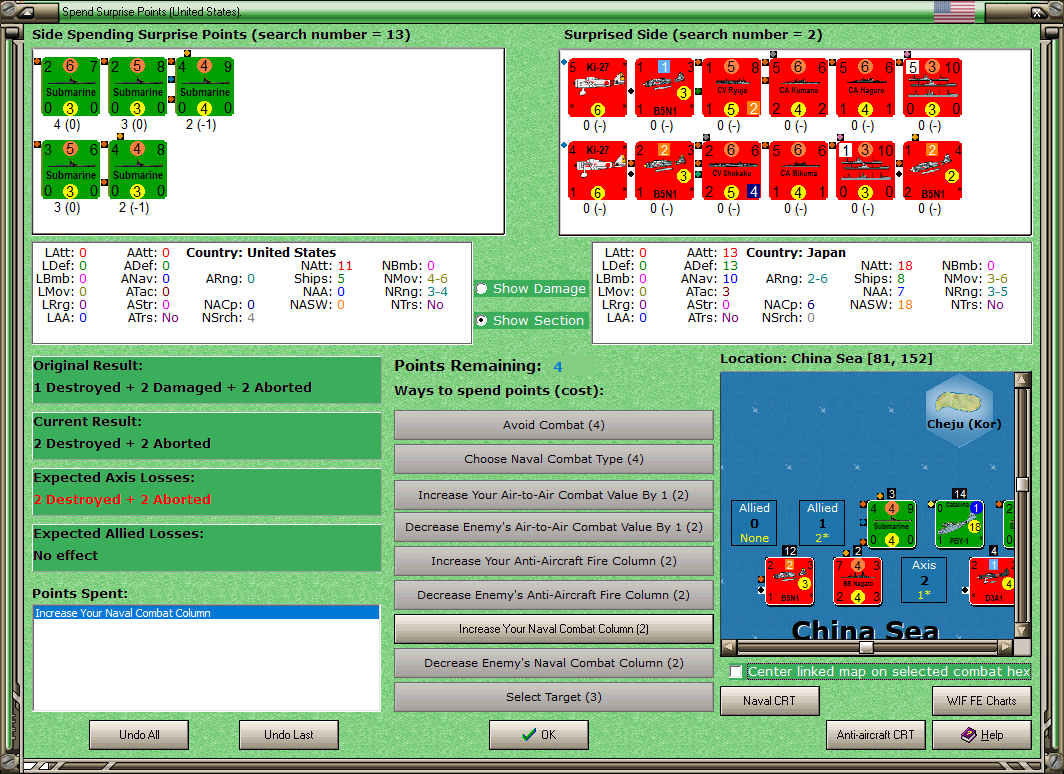Screen dimensions: 1064x774
Task: Click the map vertical scrollbar thumb
Action: (x=1023, y=484)
